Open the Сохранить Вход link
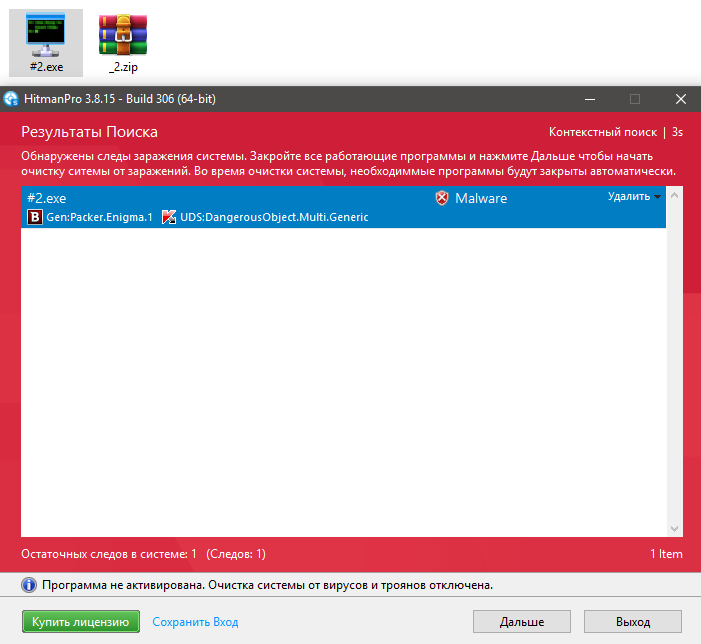This screenshot has width=701, height=644. 195,622
